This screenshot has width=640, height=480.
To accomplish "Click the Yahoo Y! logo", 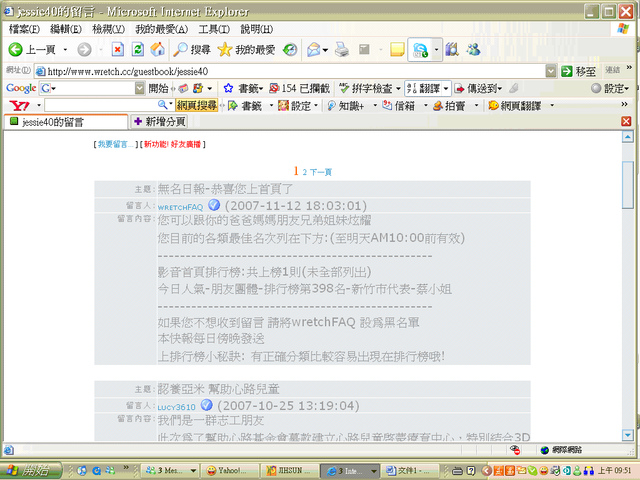I will tap(19, 106).
